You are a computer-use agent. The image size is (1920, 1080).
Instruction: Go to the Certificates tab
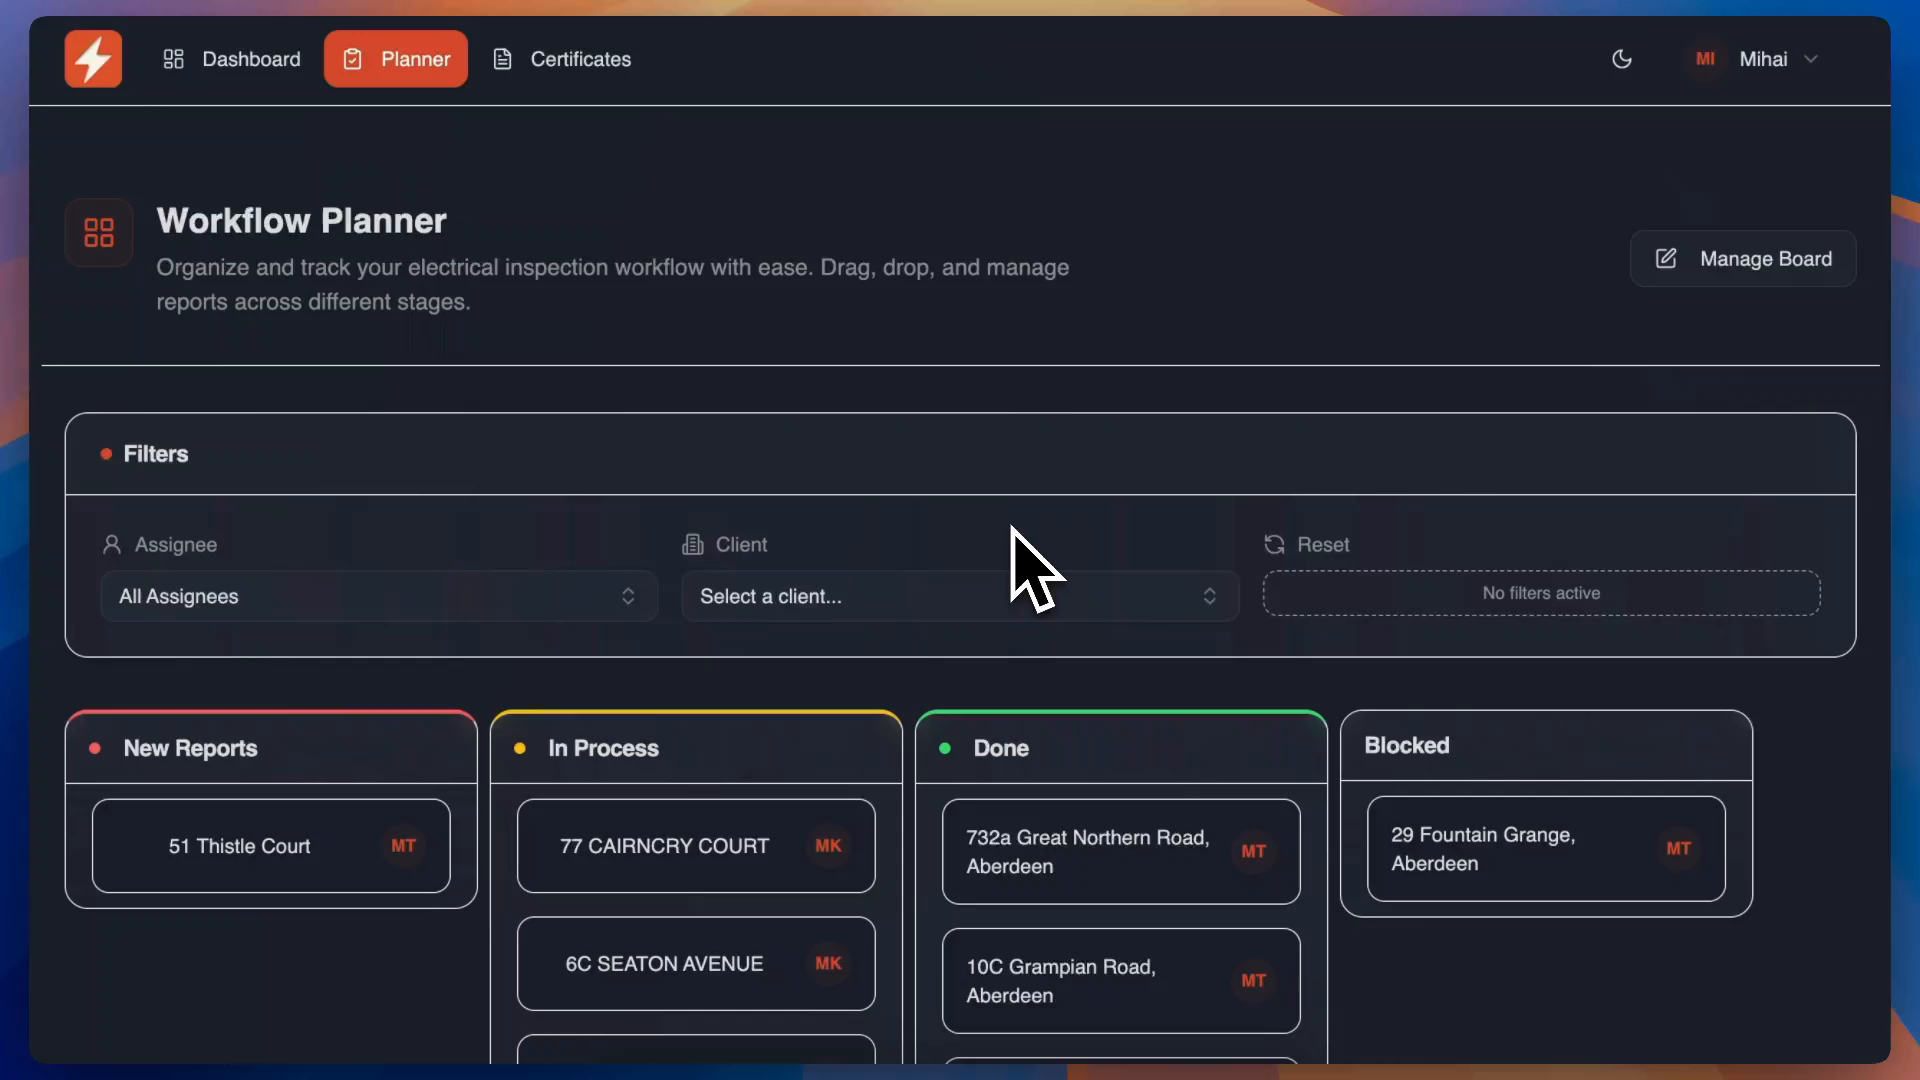click(562, 59)
